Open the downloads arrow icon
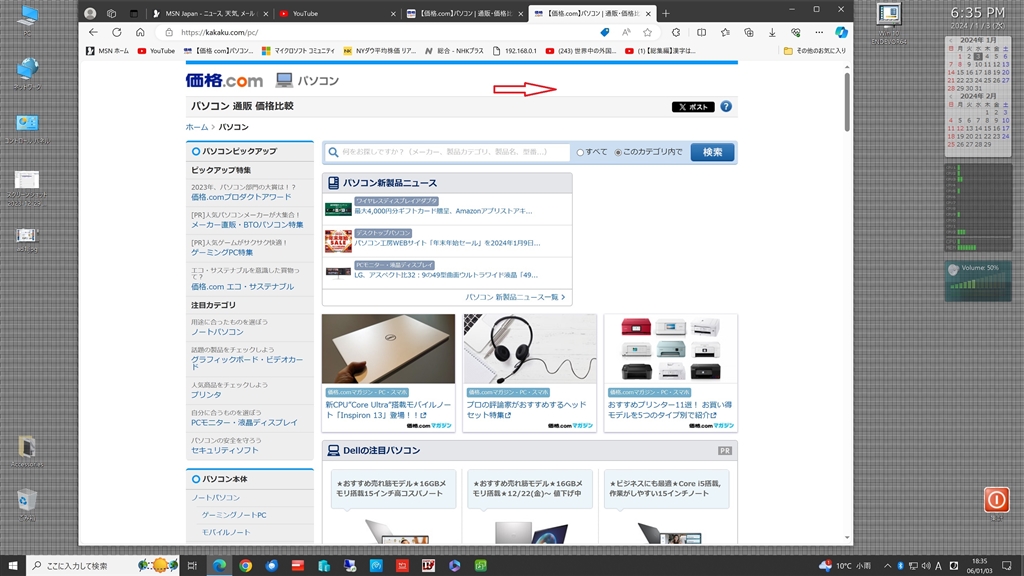This screenshot has width=1024, height=576. (x=772, y=32)
